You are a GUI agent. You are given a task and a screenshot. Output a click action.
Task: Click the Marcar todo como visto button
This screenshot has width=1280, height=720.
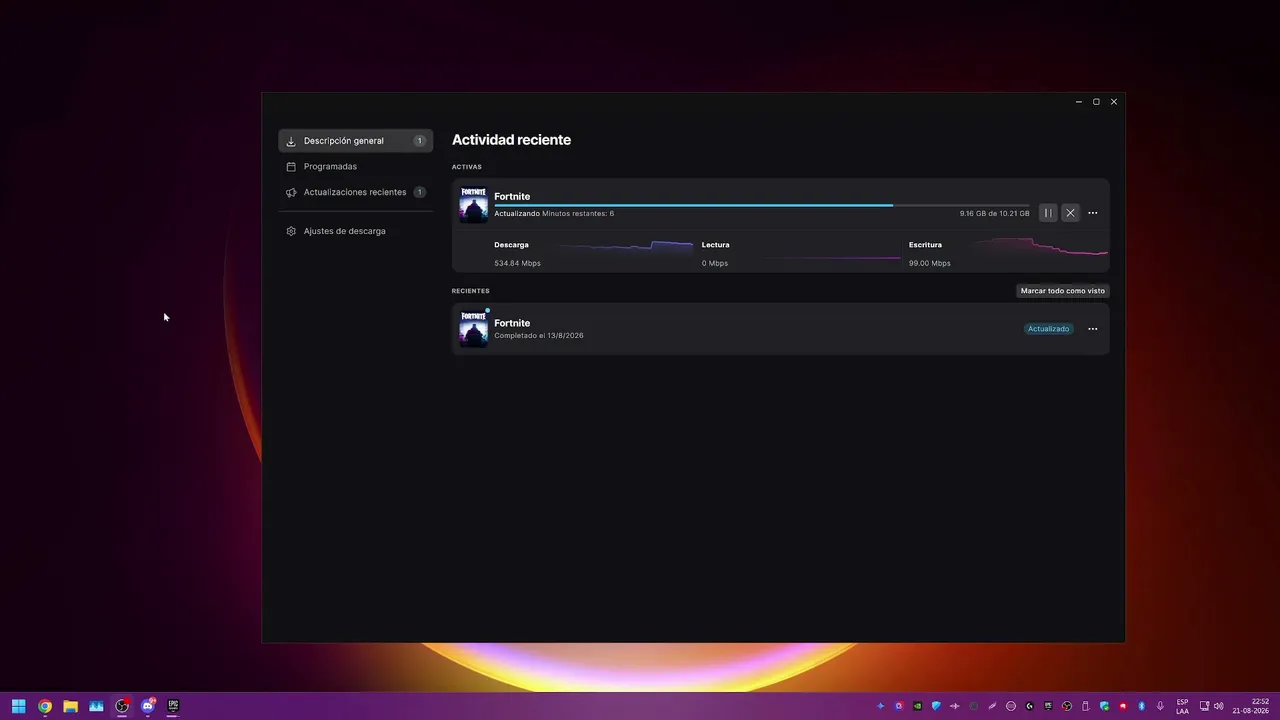coord(1063,291)
